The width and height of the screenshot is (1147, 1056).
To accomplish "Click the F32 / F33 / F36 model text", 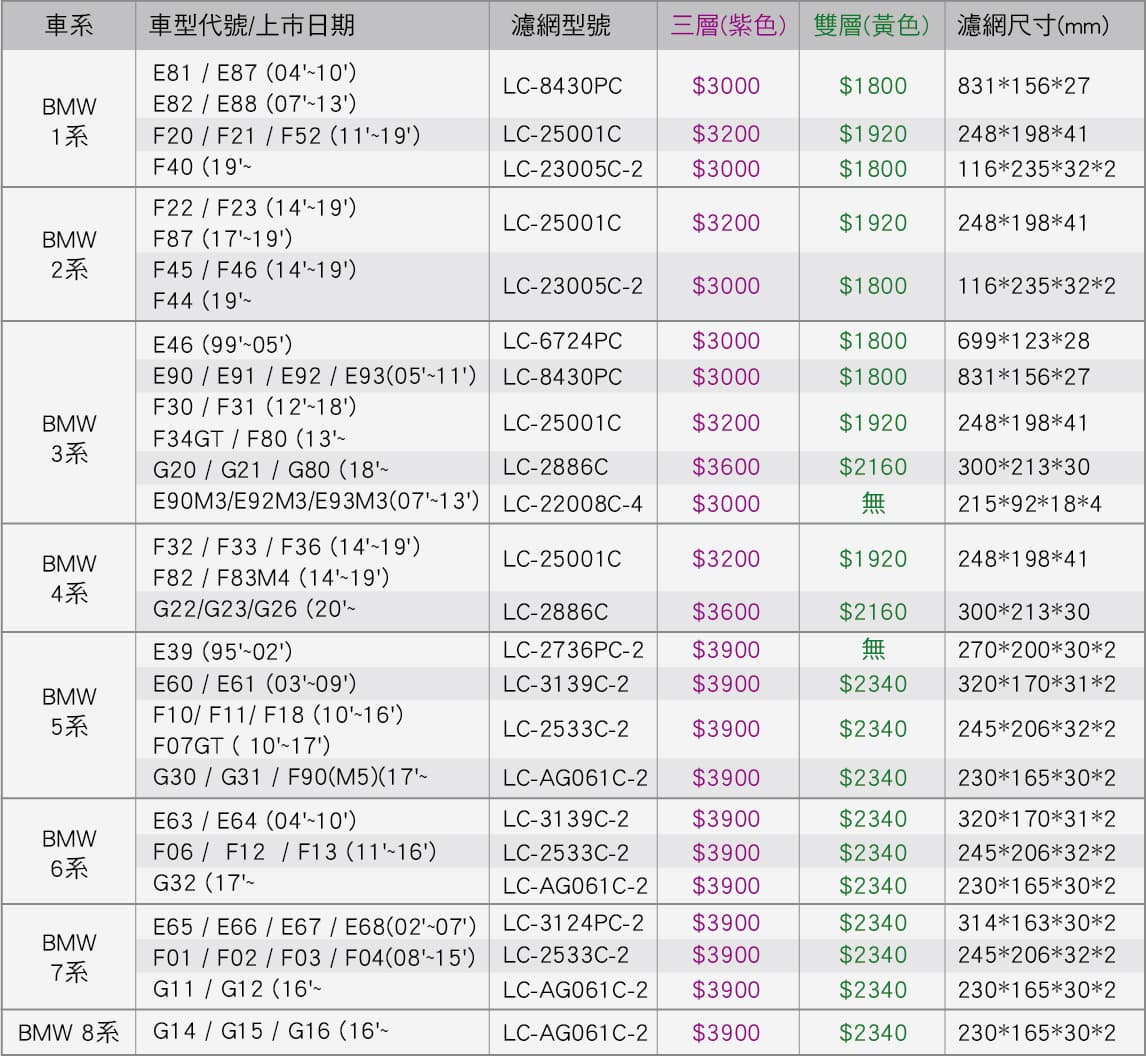I will coord(287,547).
